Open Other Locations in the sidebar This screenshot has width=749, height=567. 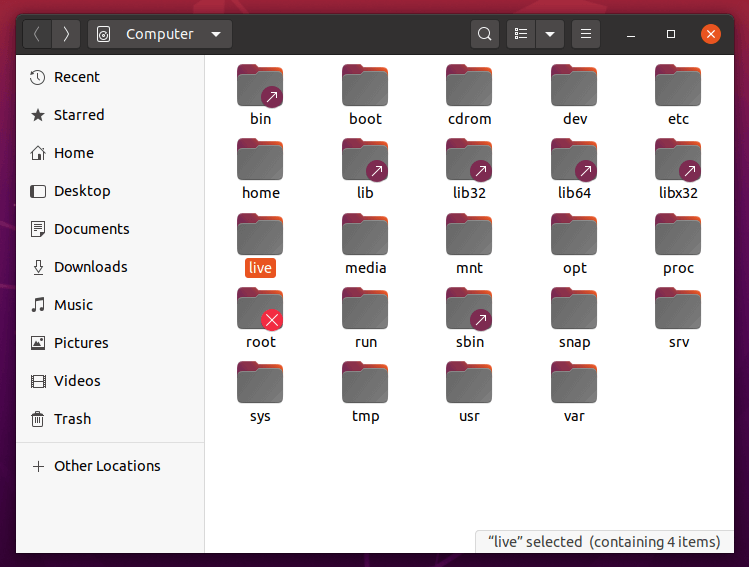click(x=106, y=466)
